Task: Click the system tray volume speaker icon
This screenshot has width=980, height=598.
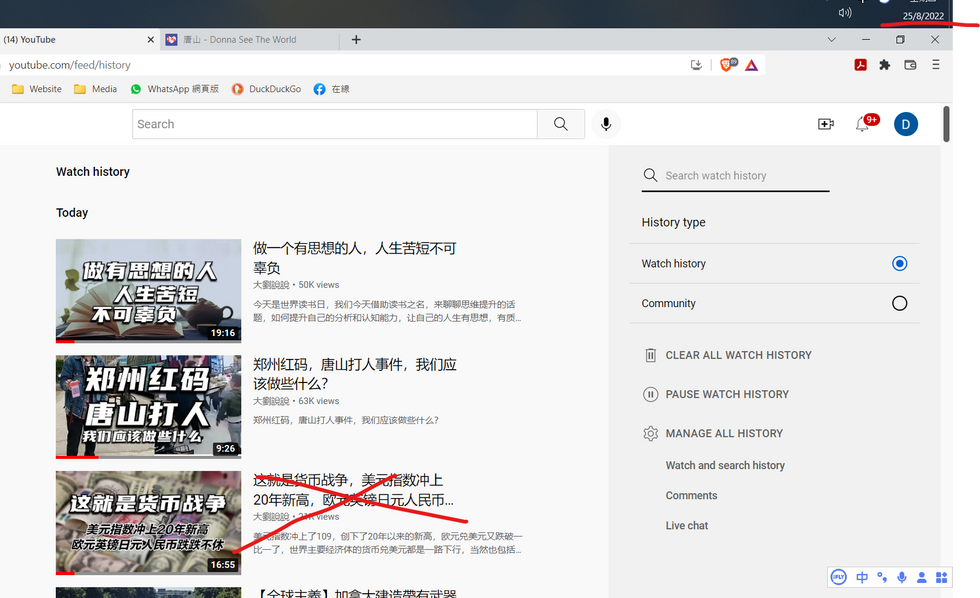Action: coord(845,12)
